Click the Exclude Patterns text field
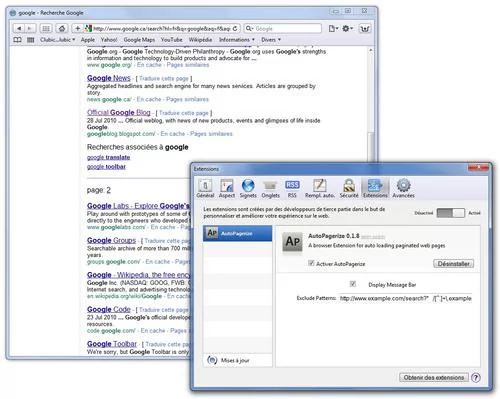This screenshot has width=500, height=399. (x=405, y=298)
